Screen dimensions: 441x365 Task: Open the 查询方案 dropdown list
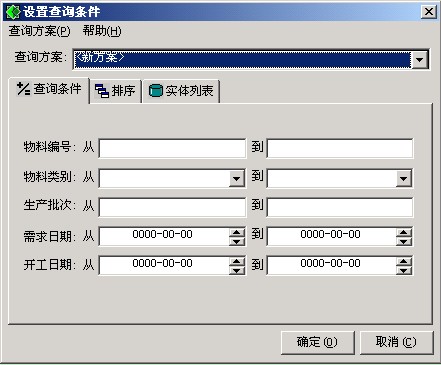coord(419,60)
